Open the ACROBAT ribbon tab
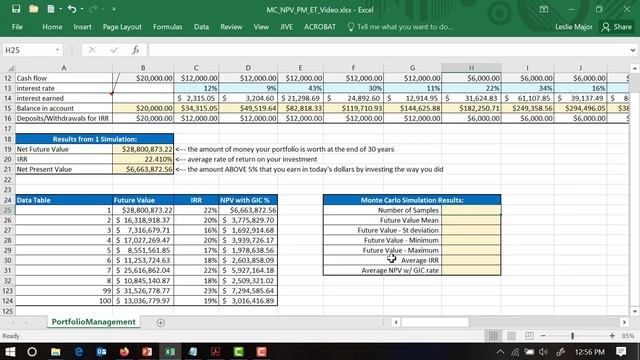The height and width of the screenshot is (360, 640). [x=320, y=27]
